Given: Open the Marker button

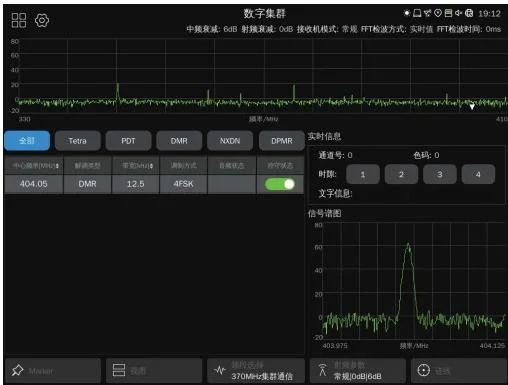Looking at the screenshot, I should [x=53, y=370].
